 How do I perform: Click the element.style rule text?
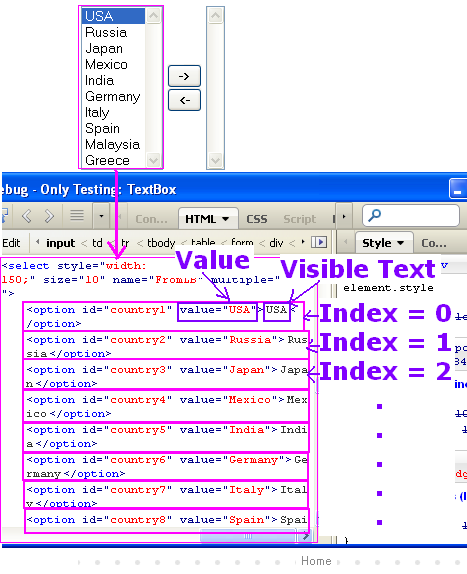(388, 288)
